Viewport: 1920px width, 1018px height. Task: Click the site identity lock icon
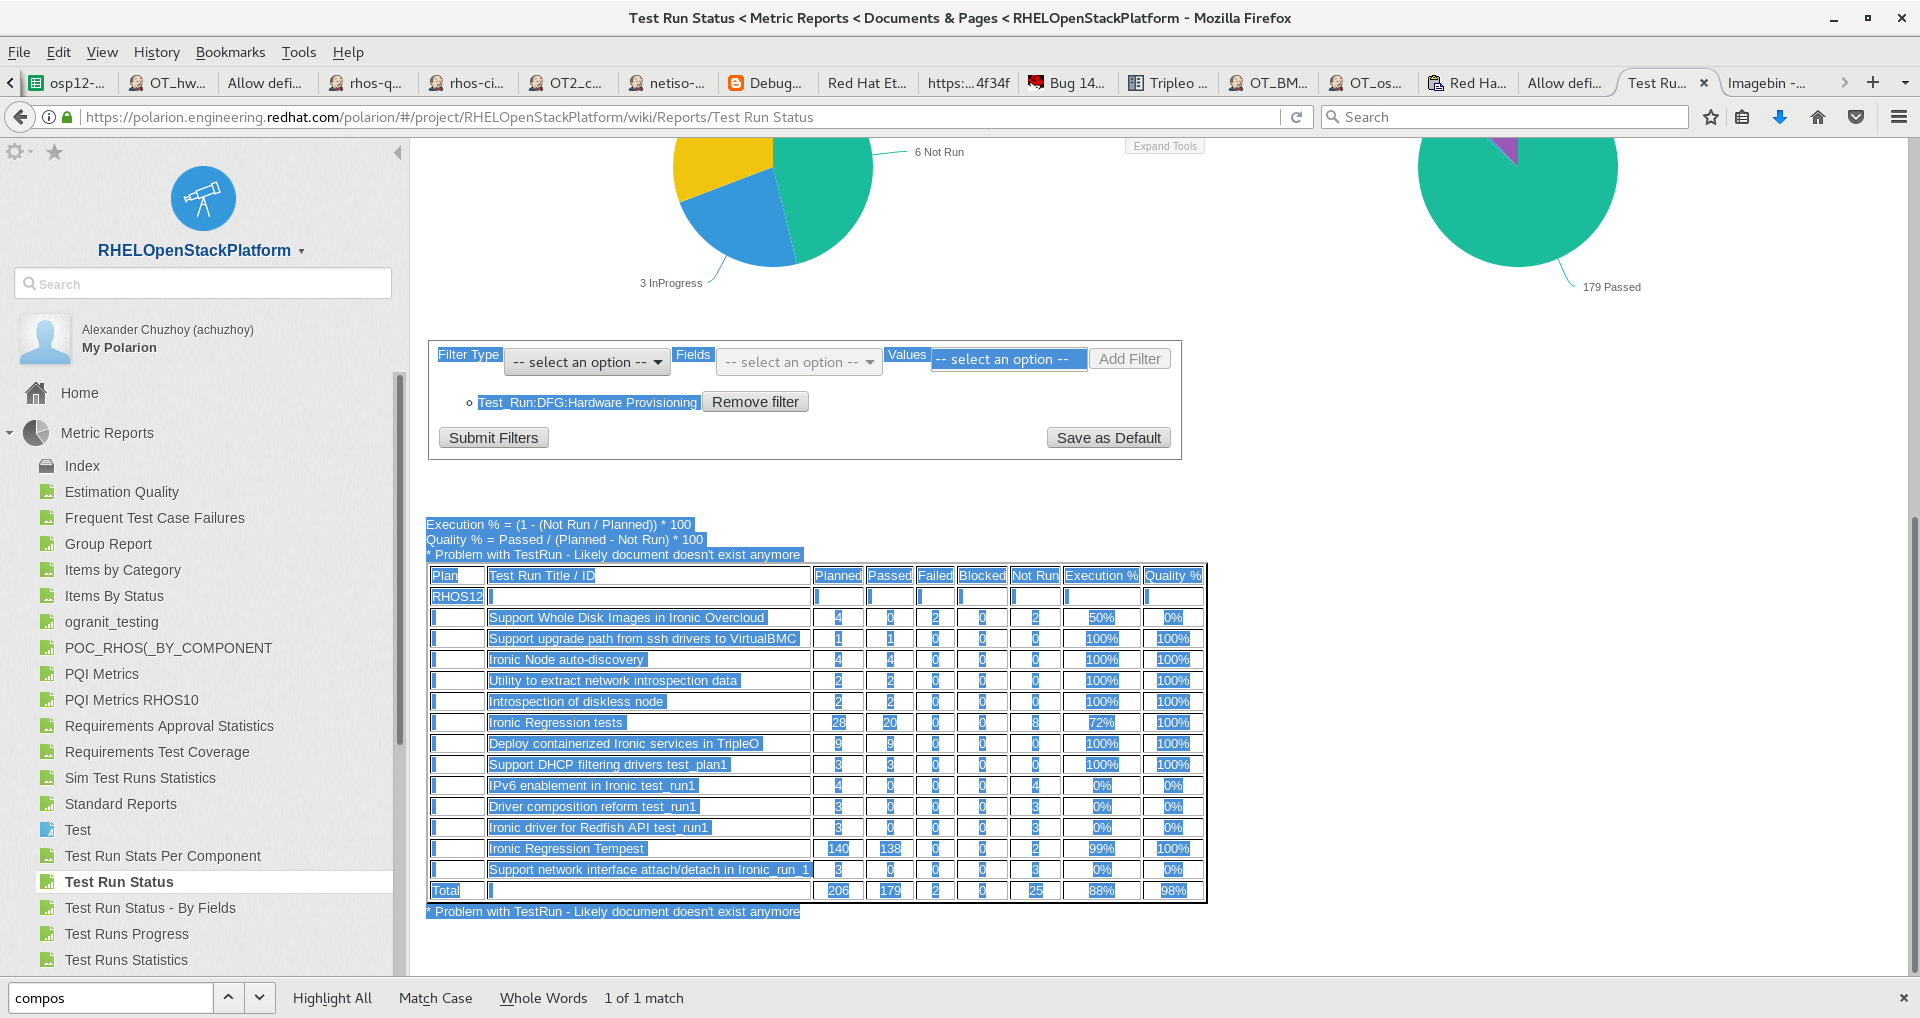[x=67, y=117]
